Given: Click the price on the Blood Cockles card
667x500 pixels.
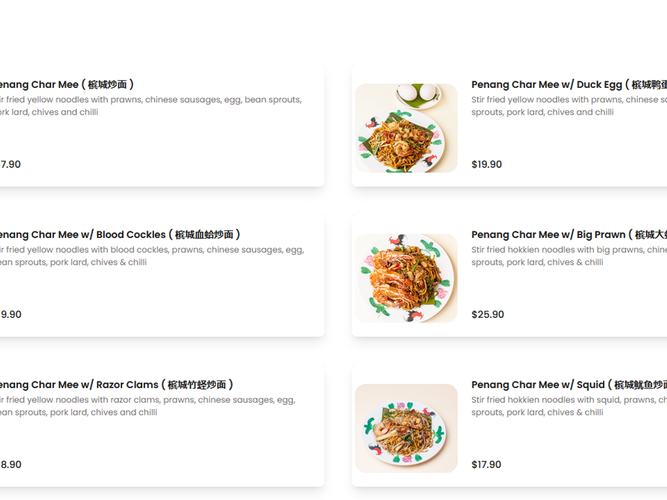Looking at the screenshot, I should (x=10, y=315).
